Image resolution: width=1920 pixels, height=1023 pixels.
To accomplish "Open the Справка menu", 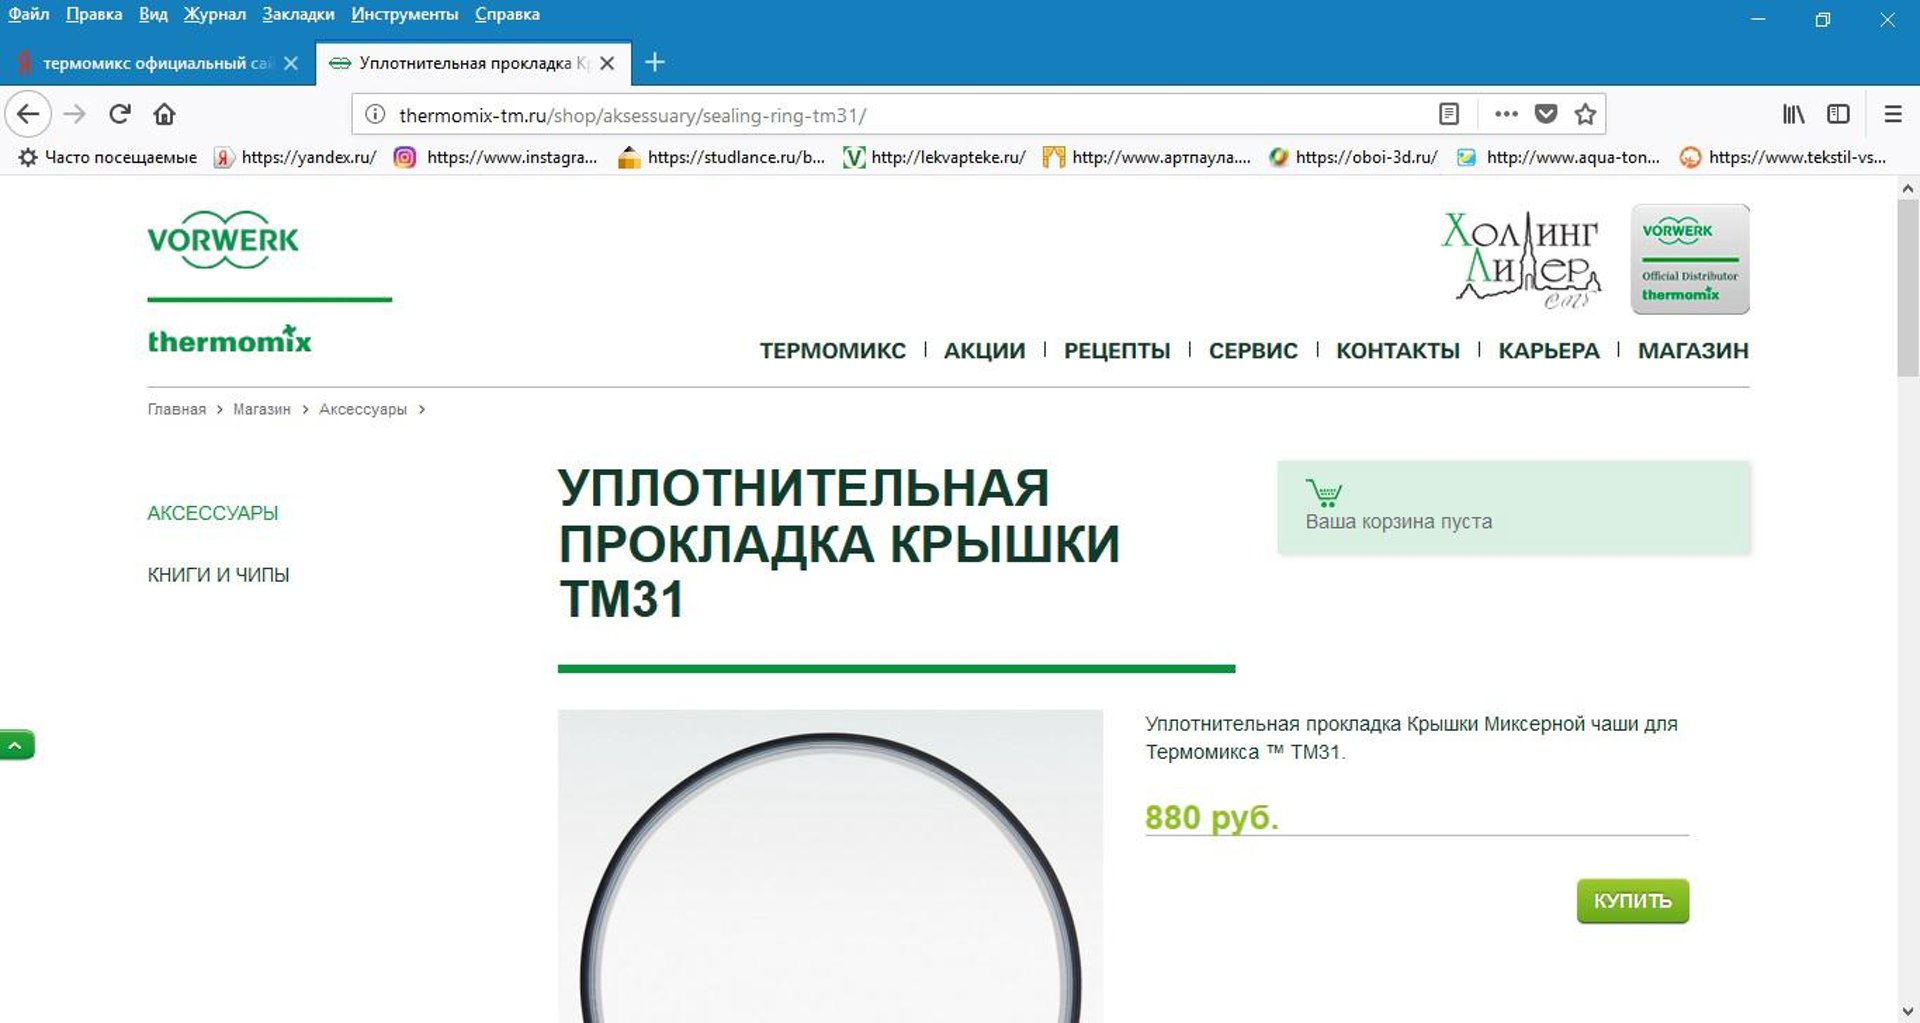I will click(x=507, y=14).
